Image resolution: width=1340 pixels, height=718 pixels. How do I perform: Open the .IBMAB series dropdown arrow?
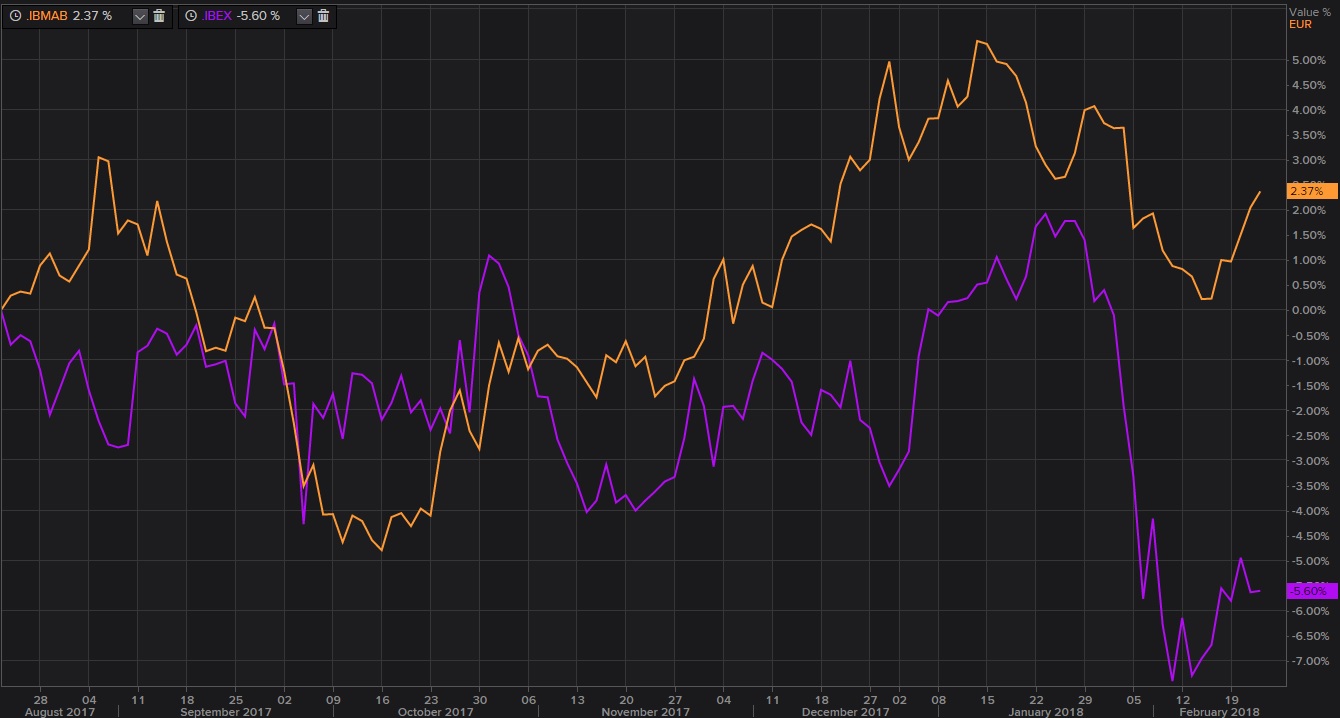139,16
